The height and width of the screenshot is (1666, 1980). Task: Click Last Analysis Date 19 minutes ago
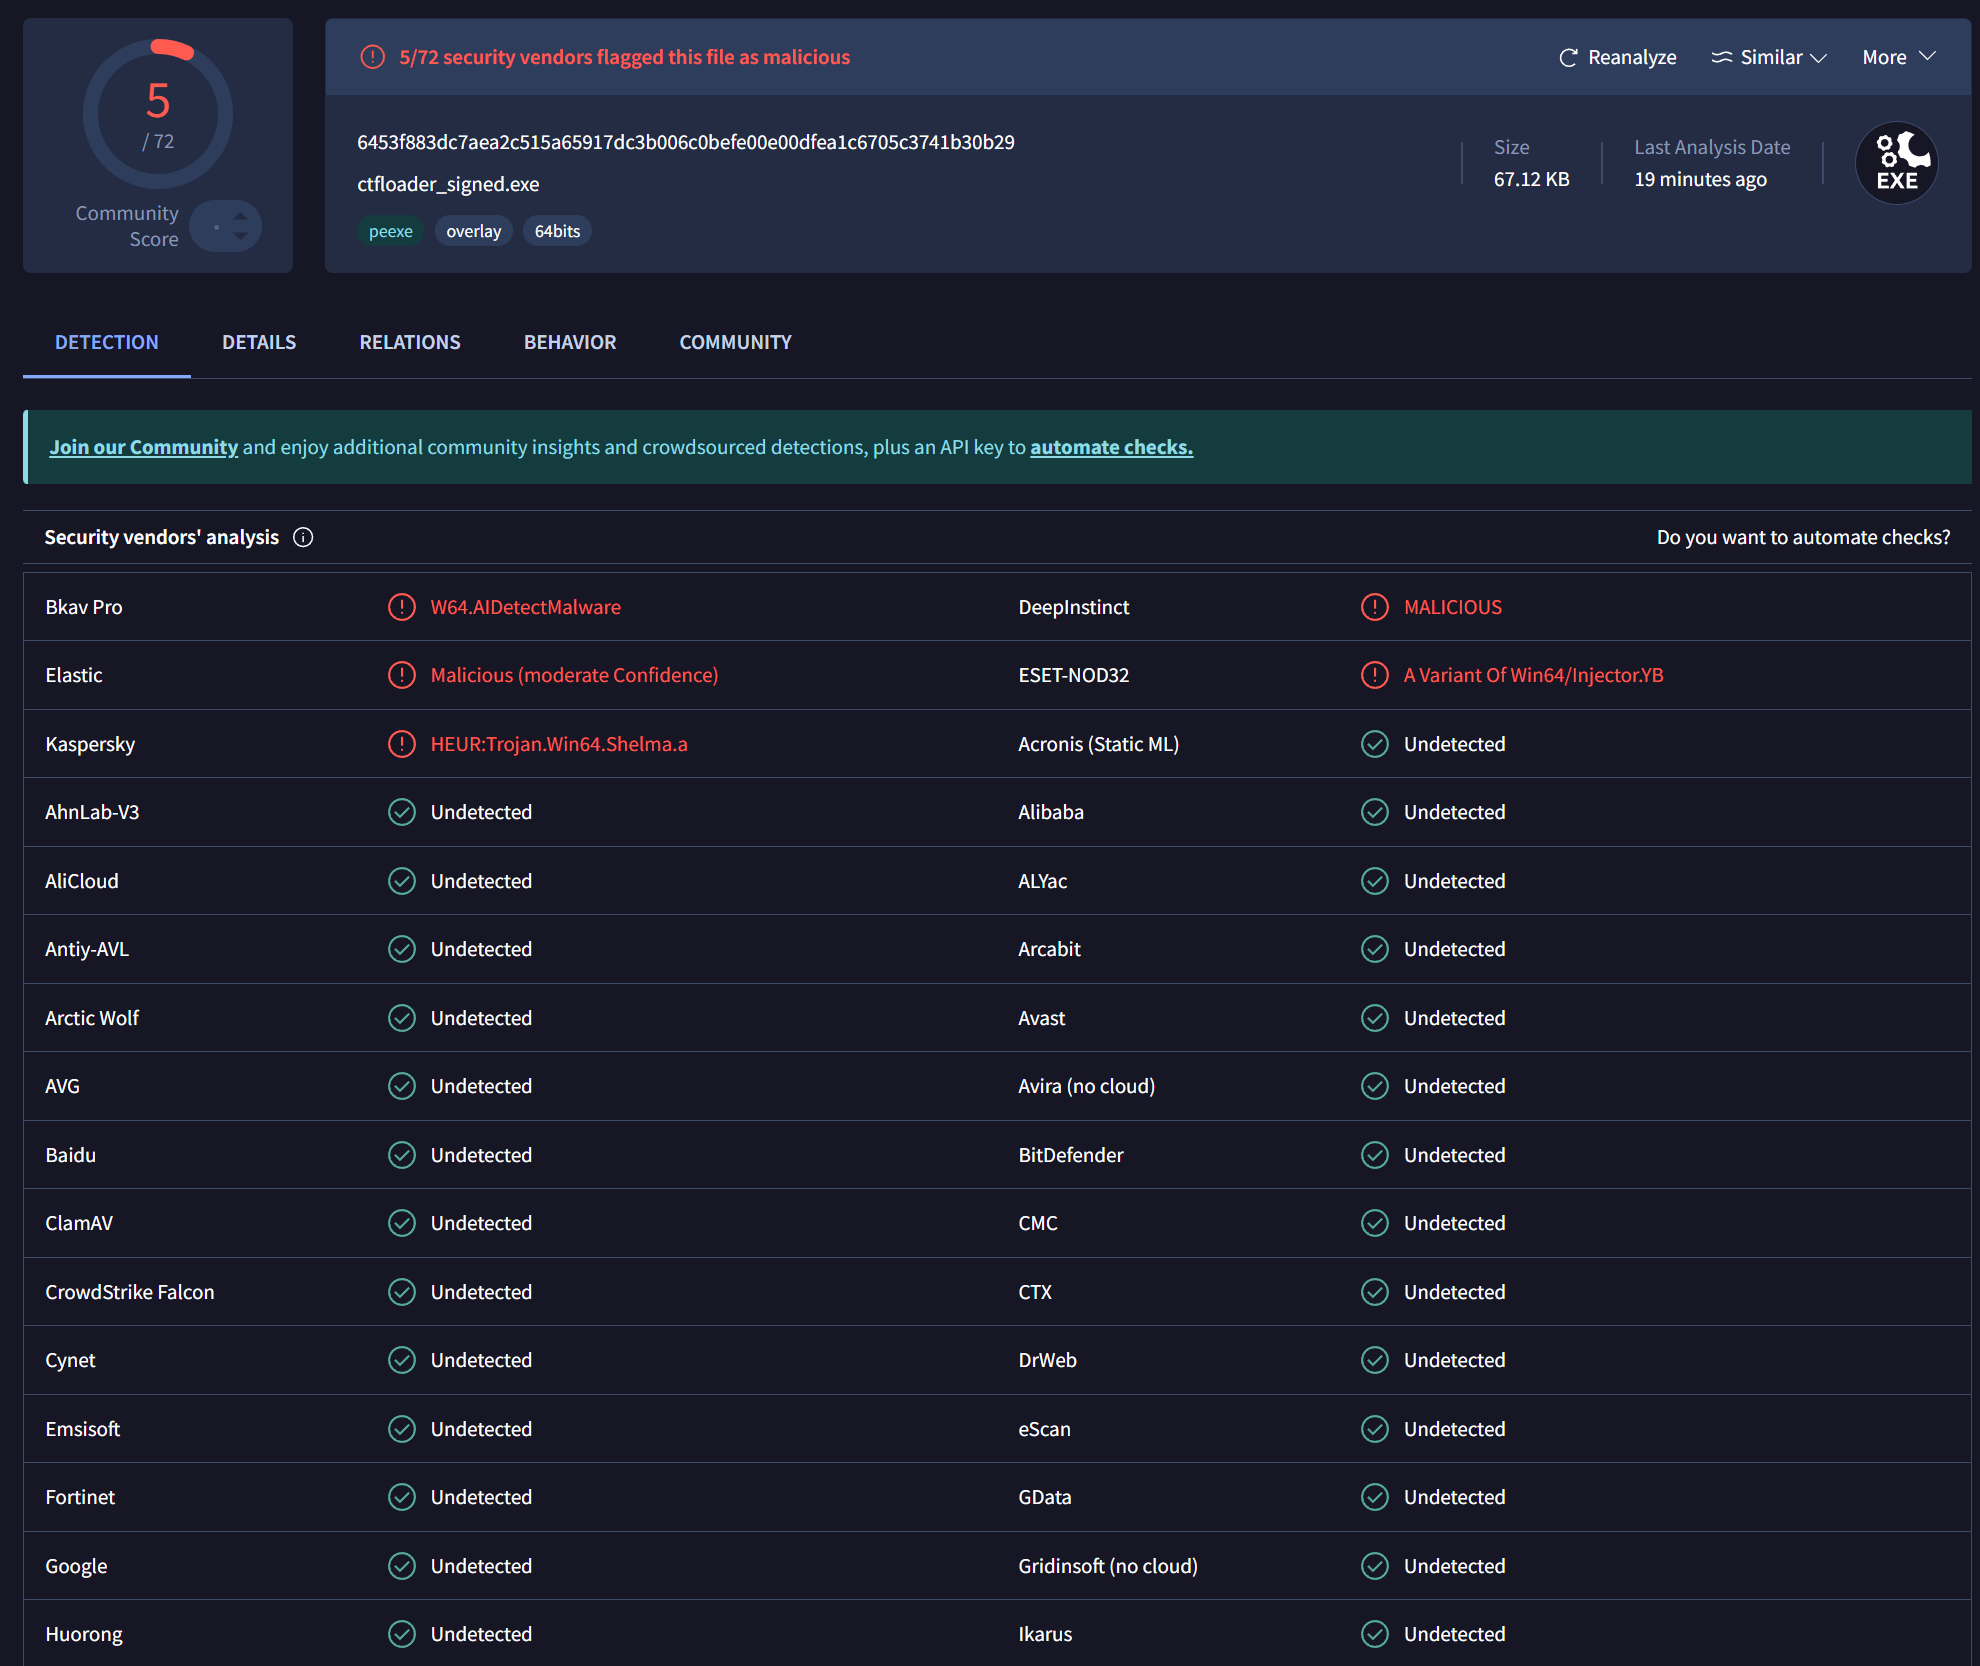click(x=1700, y=179)
